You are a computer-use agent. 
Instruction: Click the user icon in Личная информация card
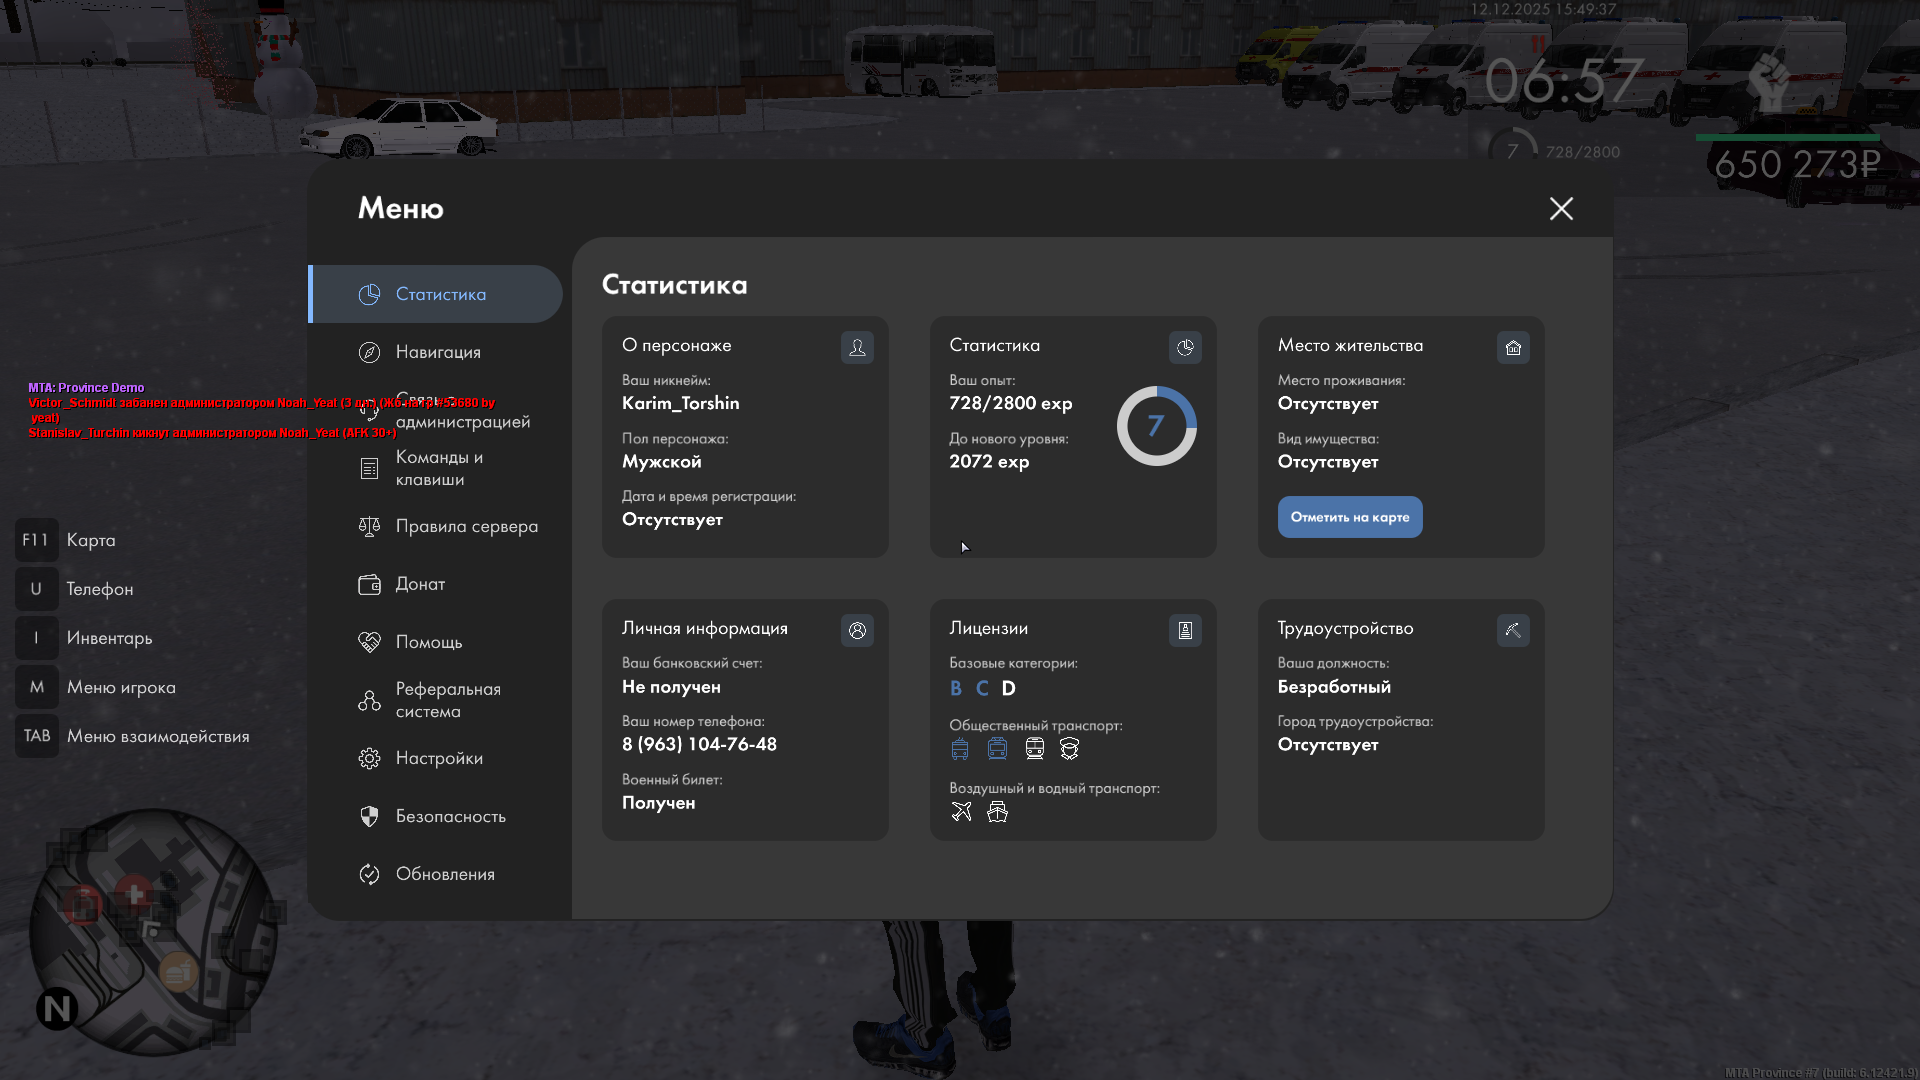857,630
